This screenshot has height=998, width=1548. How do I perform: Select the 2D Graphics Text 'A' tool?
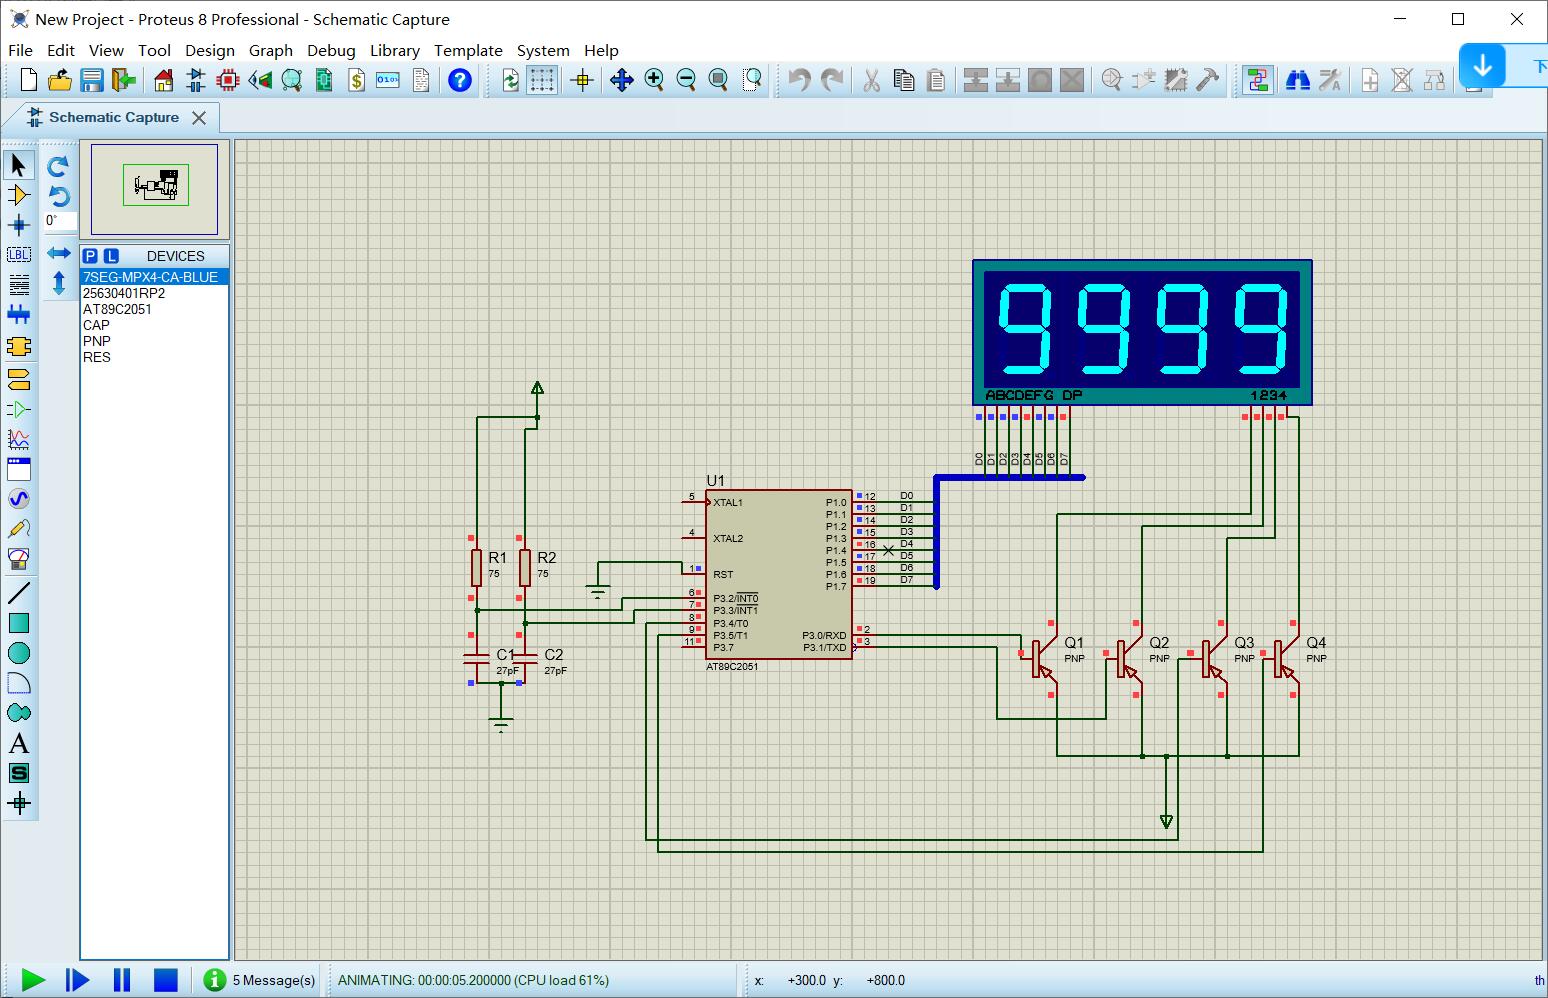tap(19, 743)
